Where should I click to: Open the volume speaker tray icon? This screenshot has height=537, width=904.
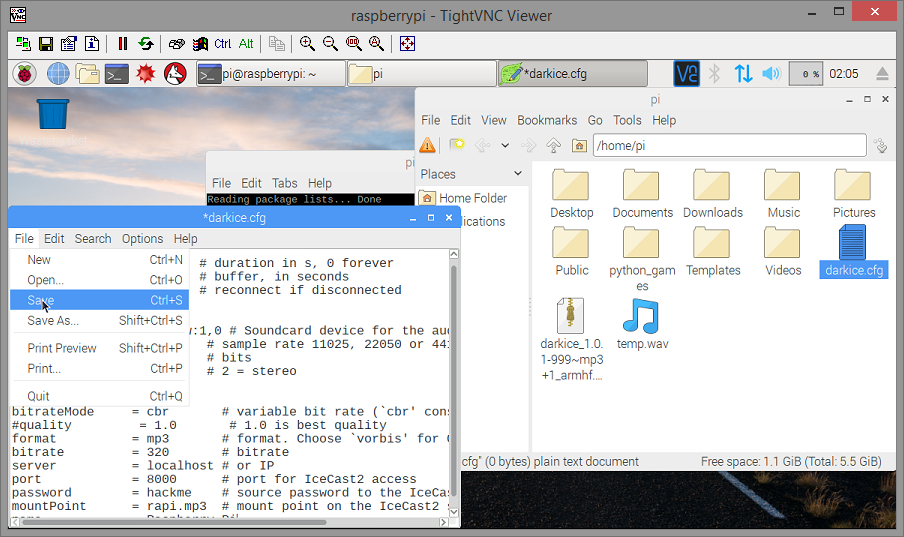[x=771, y=74]
